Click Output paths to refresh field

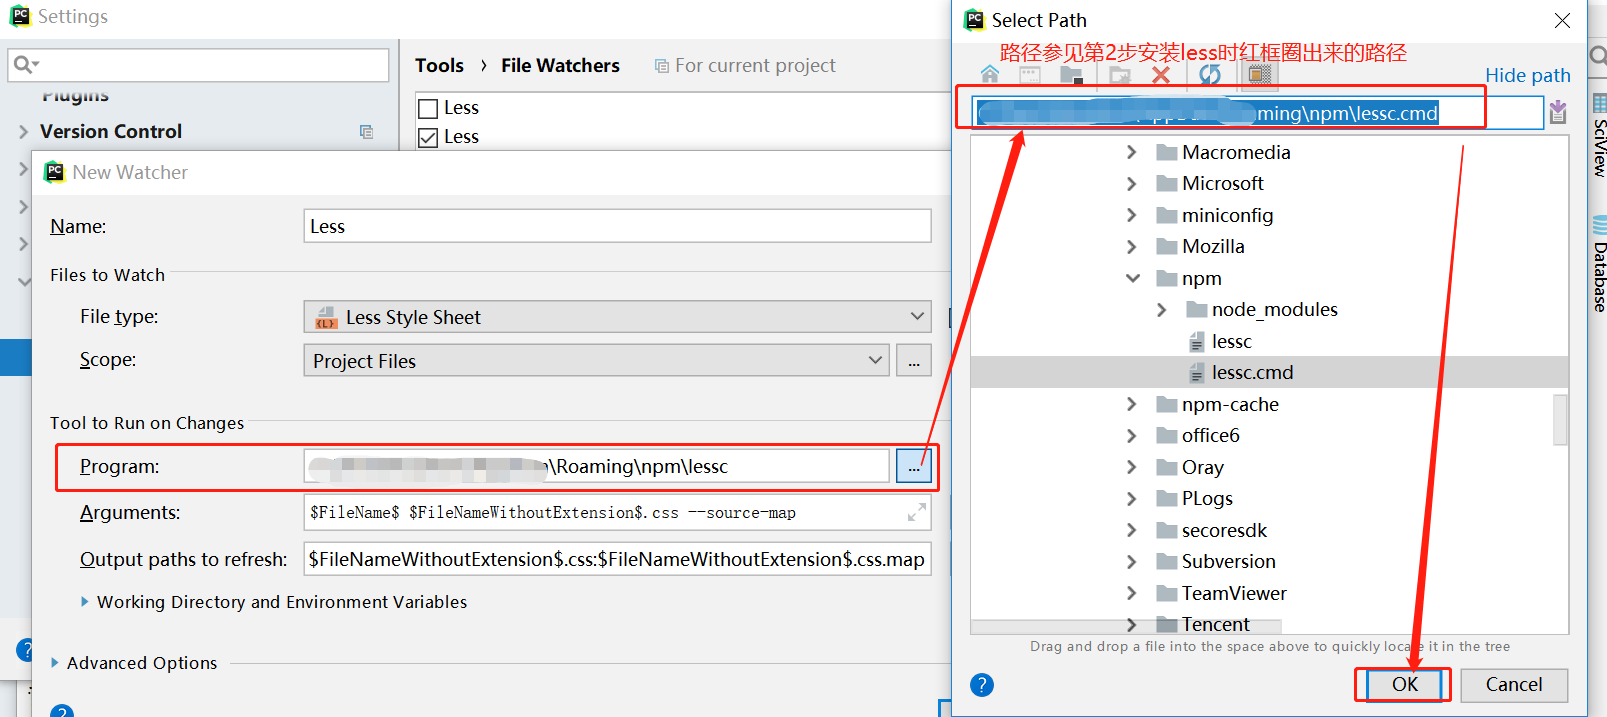617,559
